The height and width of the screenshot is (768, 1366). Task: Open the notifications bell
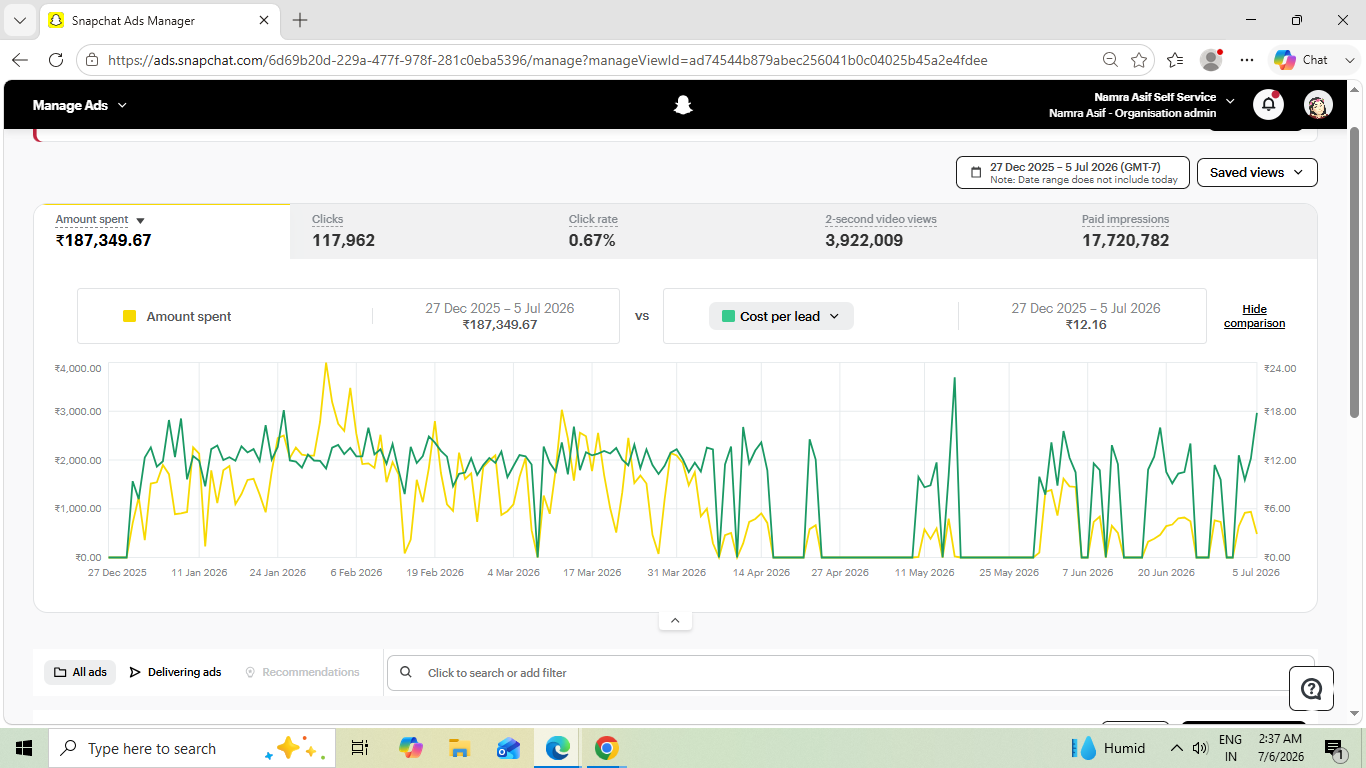[x=1268, y=104]
